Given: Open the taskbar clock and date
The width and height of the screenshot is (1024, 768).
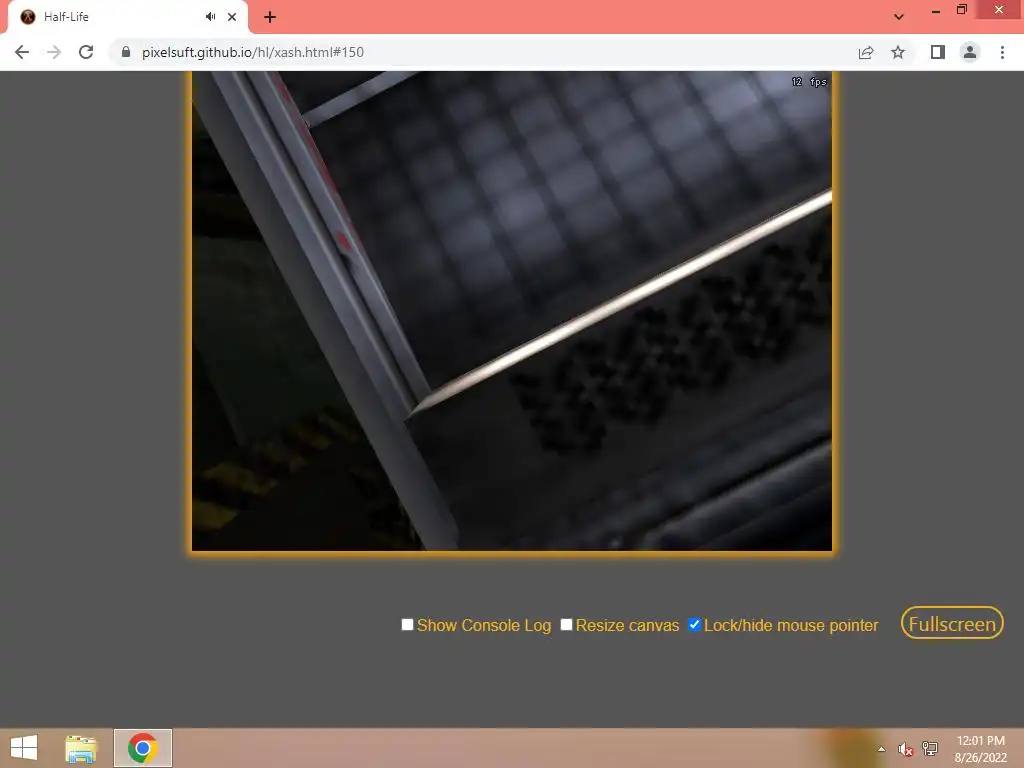Looking at the screenshot, I should (x=980, y=749).
